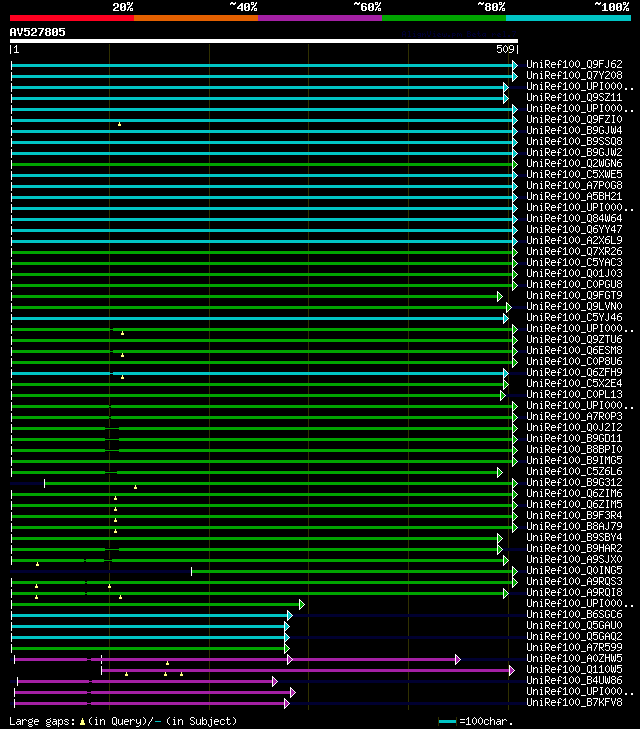Click the query end position 509
The image size is (640, 729).
pos(505,49)
